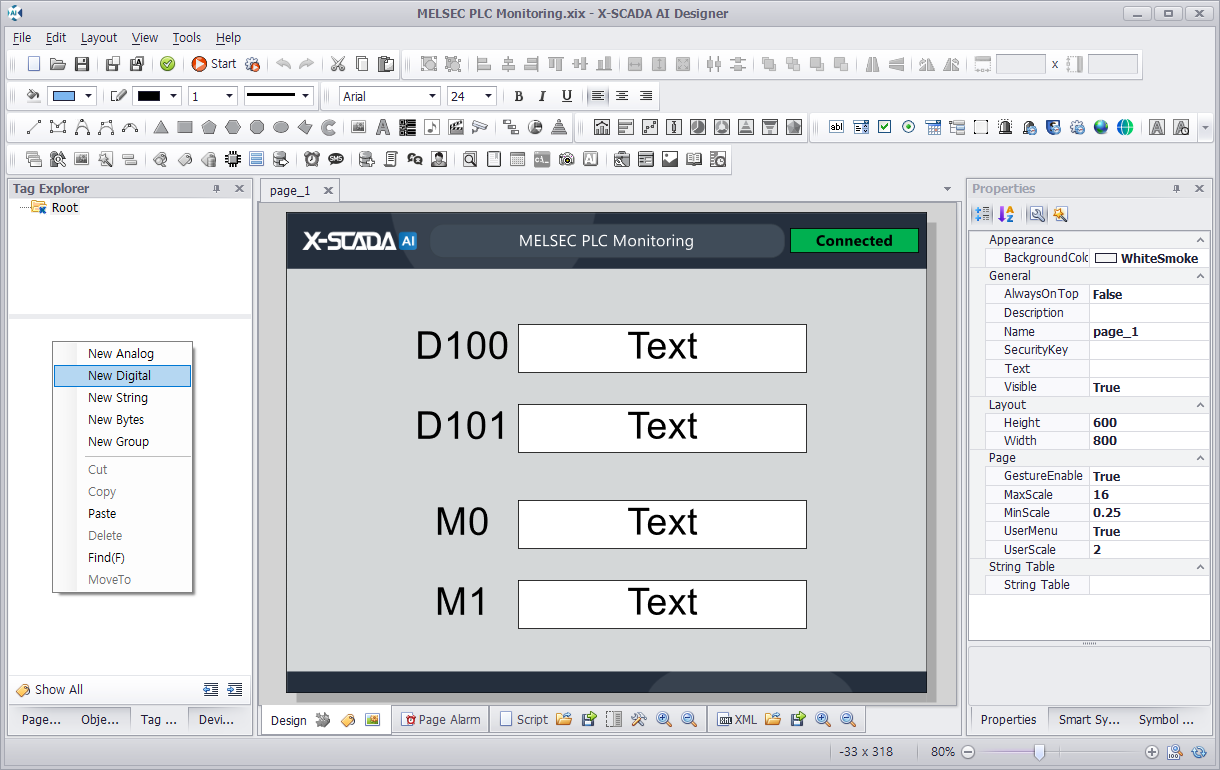This screenshot has width=1220, height=770.
Task: Show properties in categorized view
Action: click(x=982, y=214)
